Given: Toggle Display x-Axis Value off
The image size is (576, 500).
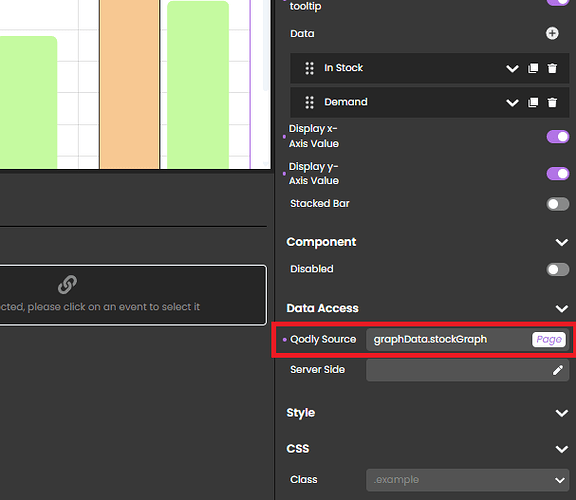Looking at the screenshot, I should click(558, 137).
